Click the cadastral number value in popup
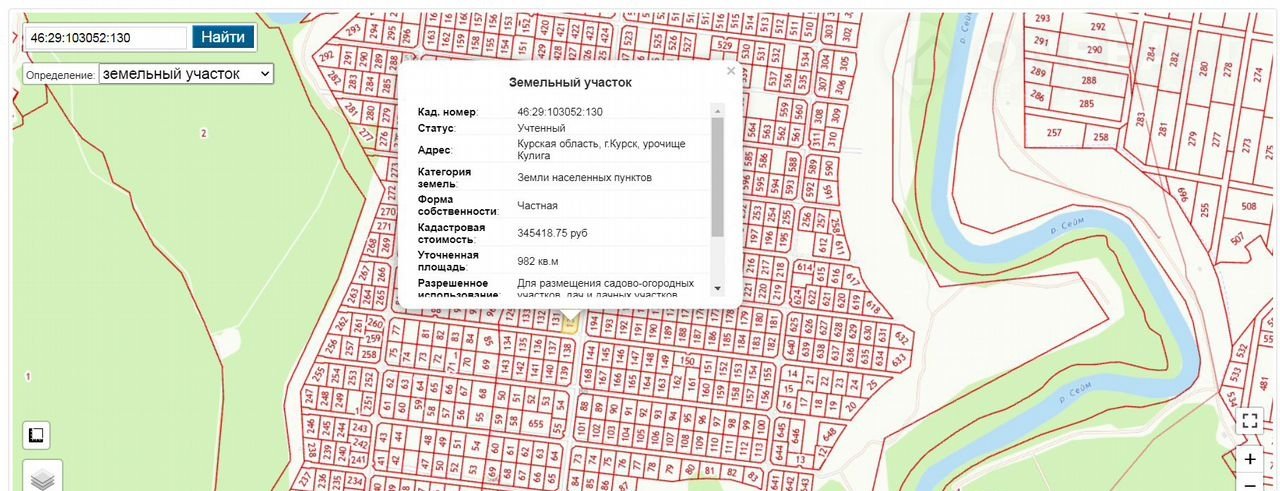The height and width of the screenshot is (491, 1280). pyautogui.click(x=559, y=111)
